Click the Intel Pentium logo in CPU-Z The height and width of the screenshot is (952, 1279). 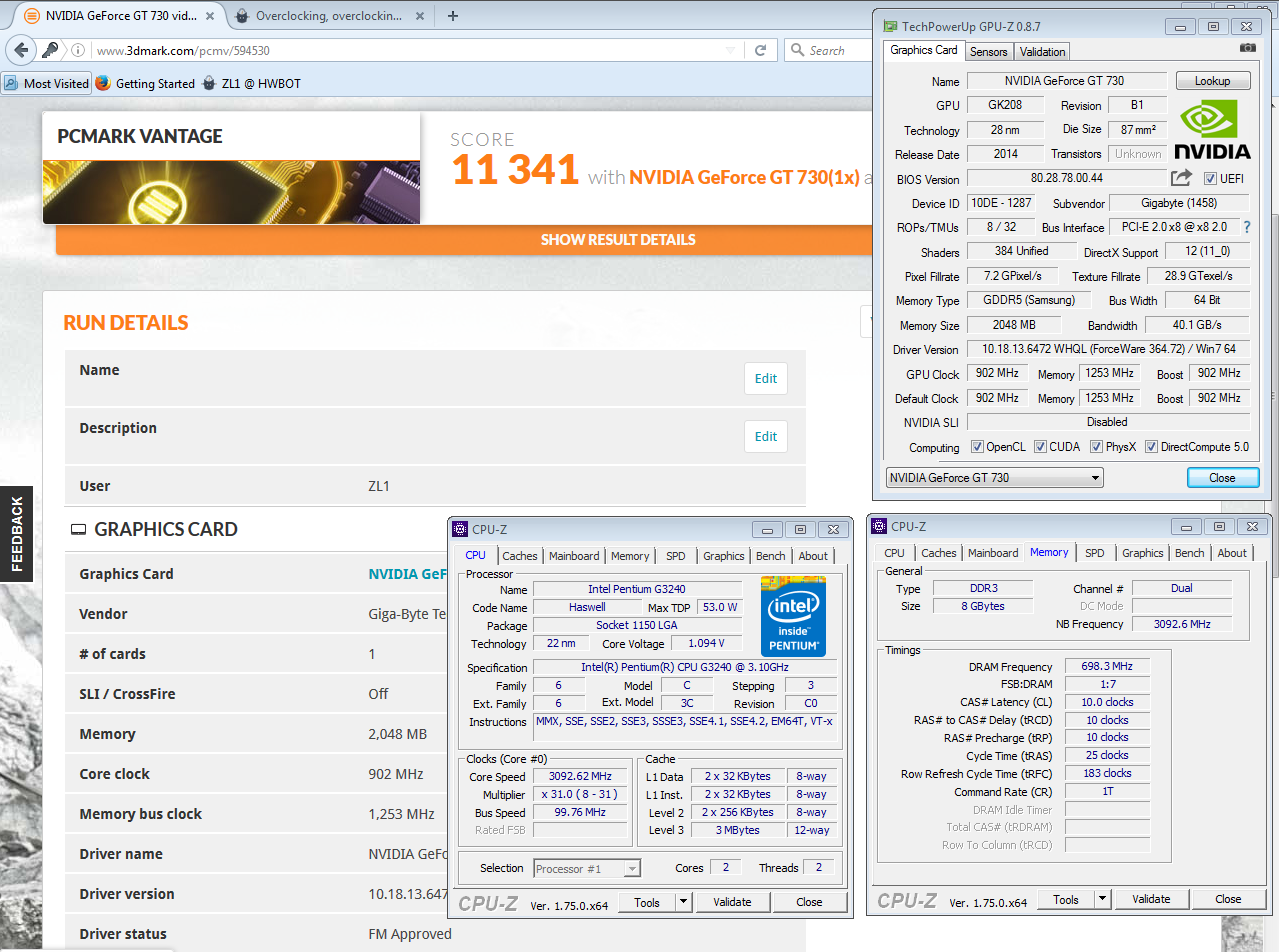(794, 616)
